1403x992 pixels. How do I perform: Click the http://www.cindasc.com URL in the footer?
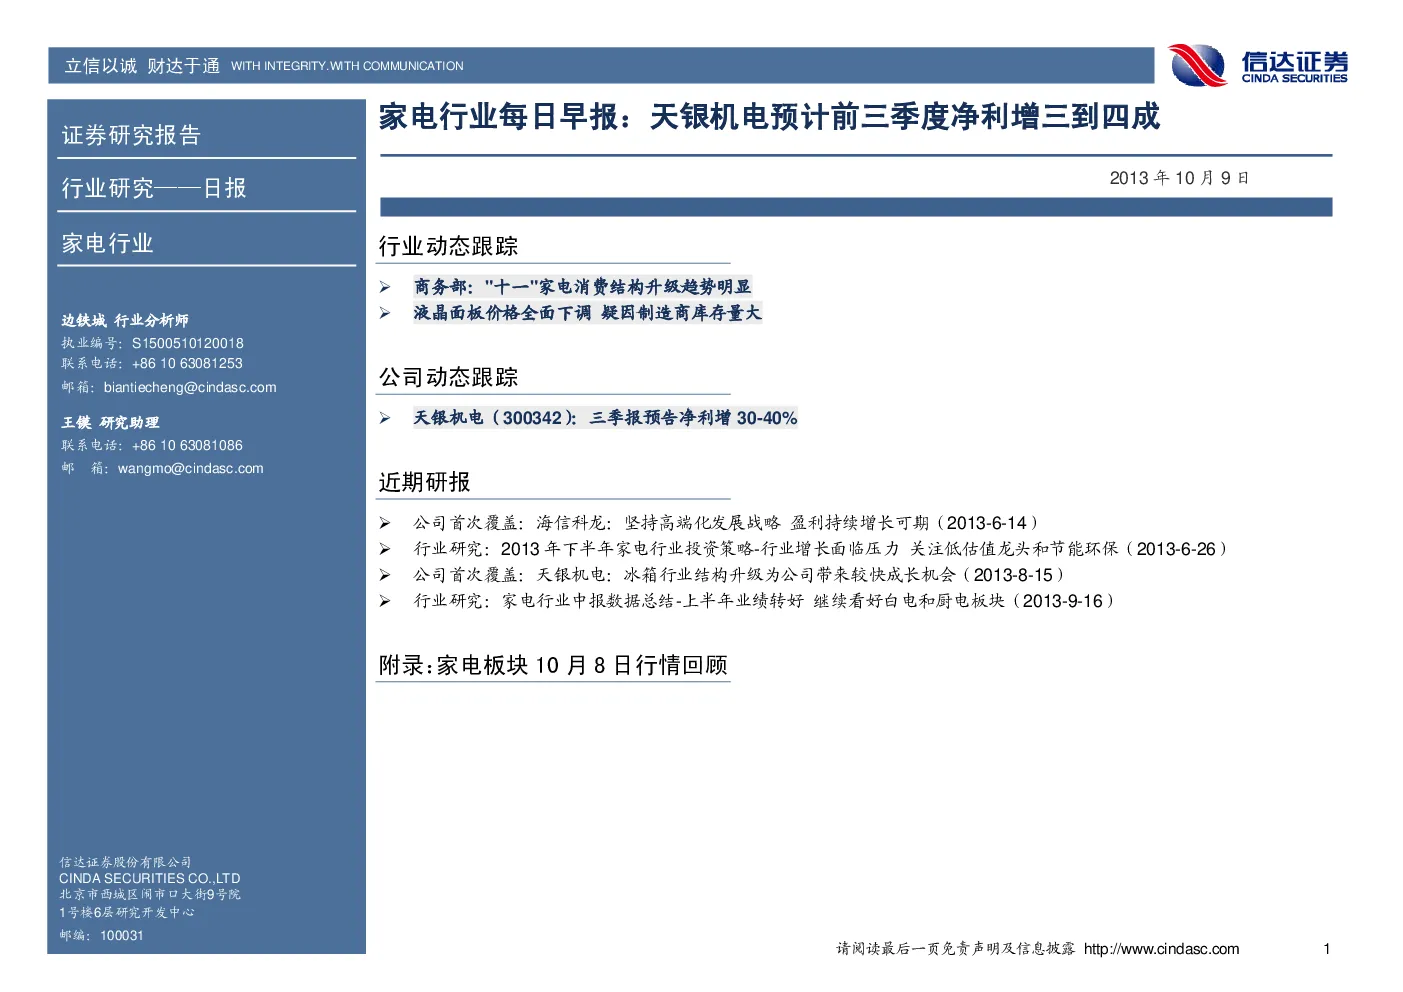[1161, 949]
